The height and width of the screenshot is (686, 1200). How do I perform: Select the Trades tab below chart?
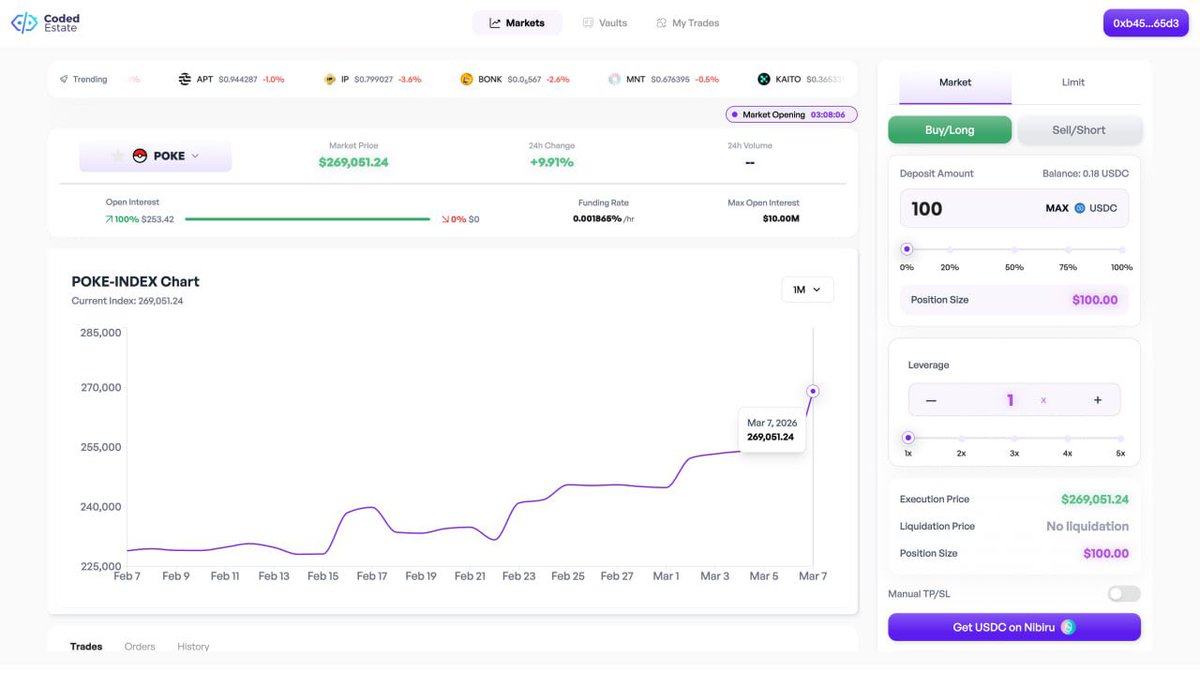[86, 646]
